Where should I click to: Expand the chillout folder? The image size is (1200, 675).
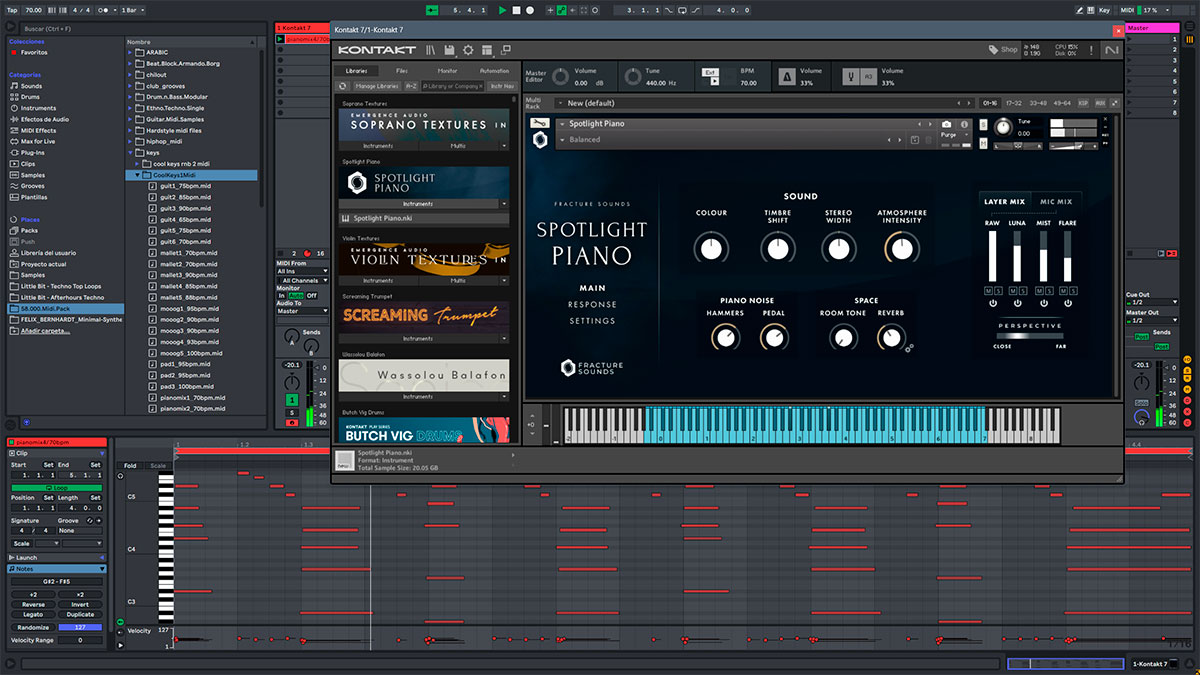pos(131,74)
